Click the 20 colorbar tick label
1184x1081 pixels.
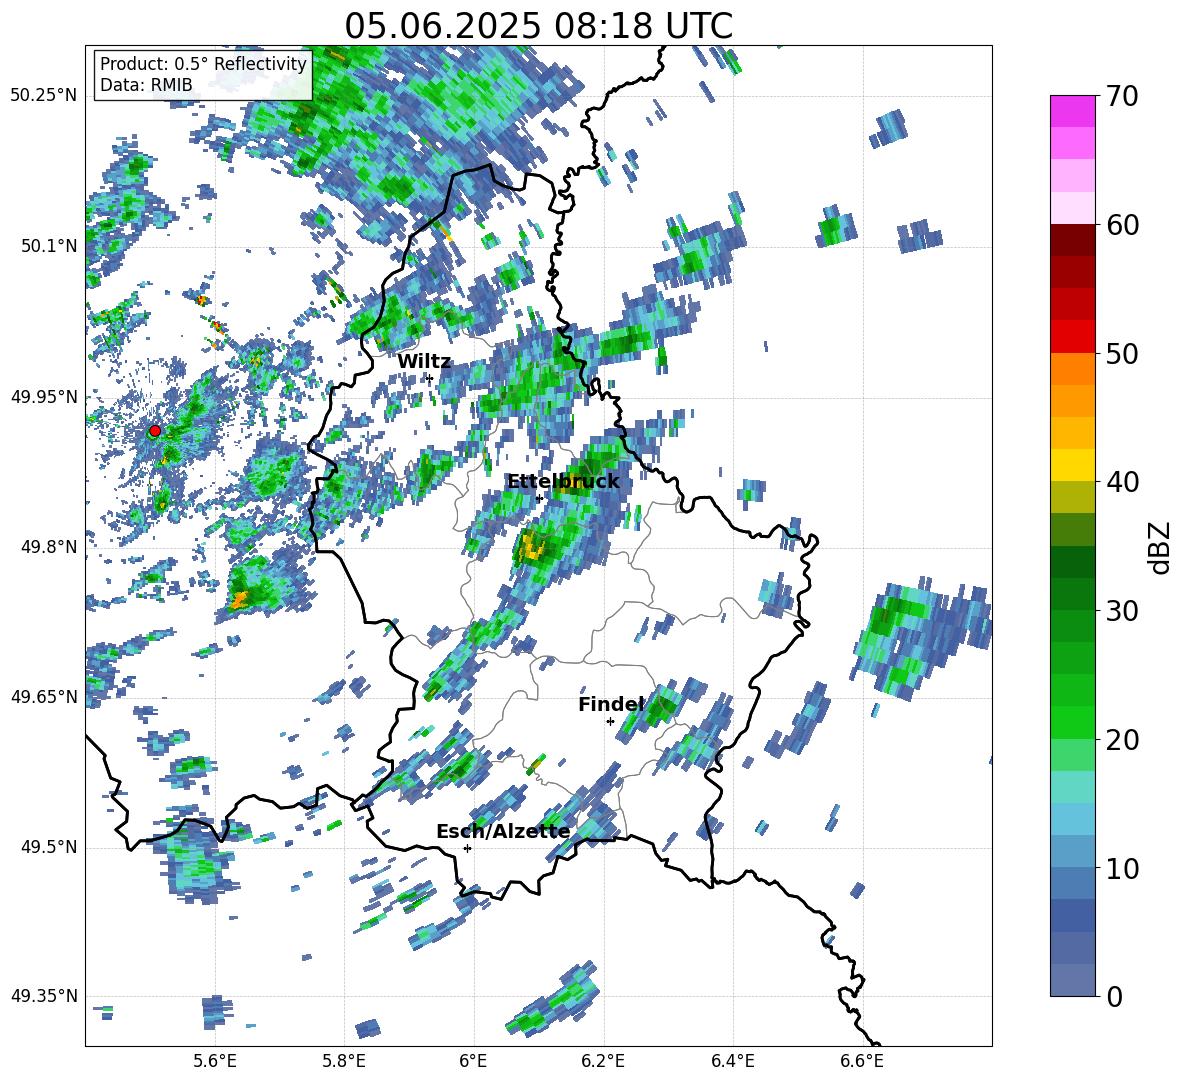(1122, 740)
